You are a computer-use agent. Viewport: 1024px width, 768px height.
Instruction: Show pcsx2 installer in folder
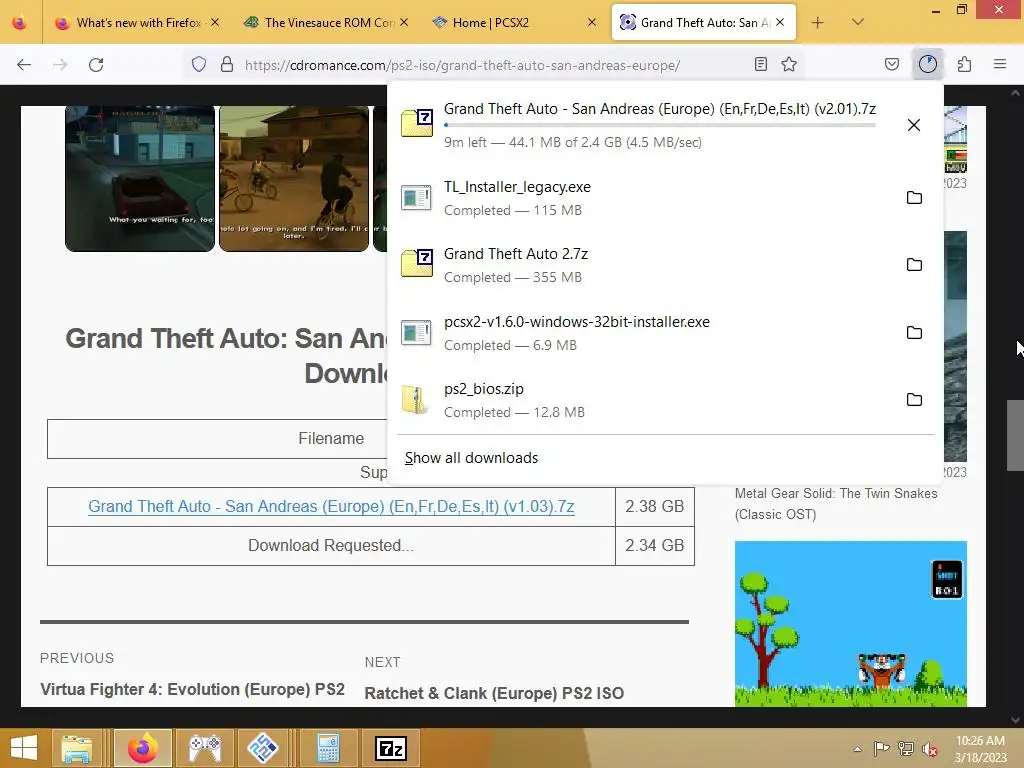[914, 332]
